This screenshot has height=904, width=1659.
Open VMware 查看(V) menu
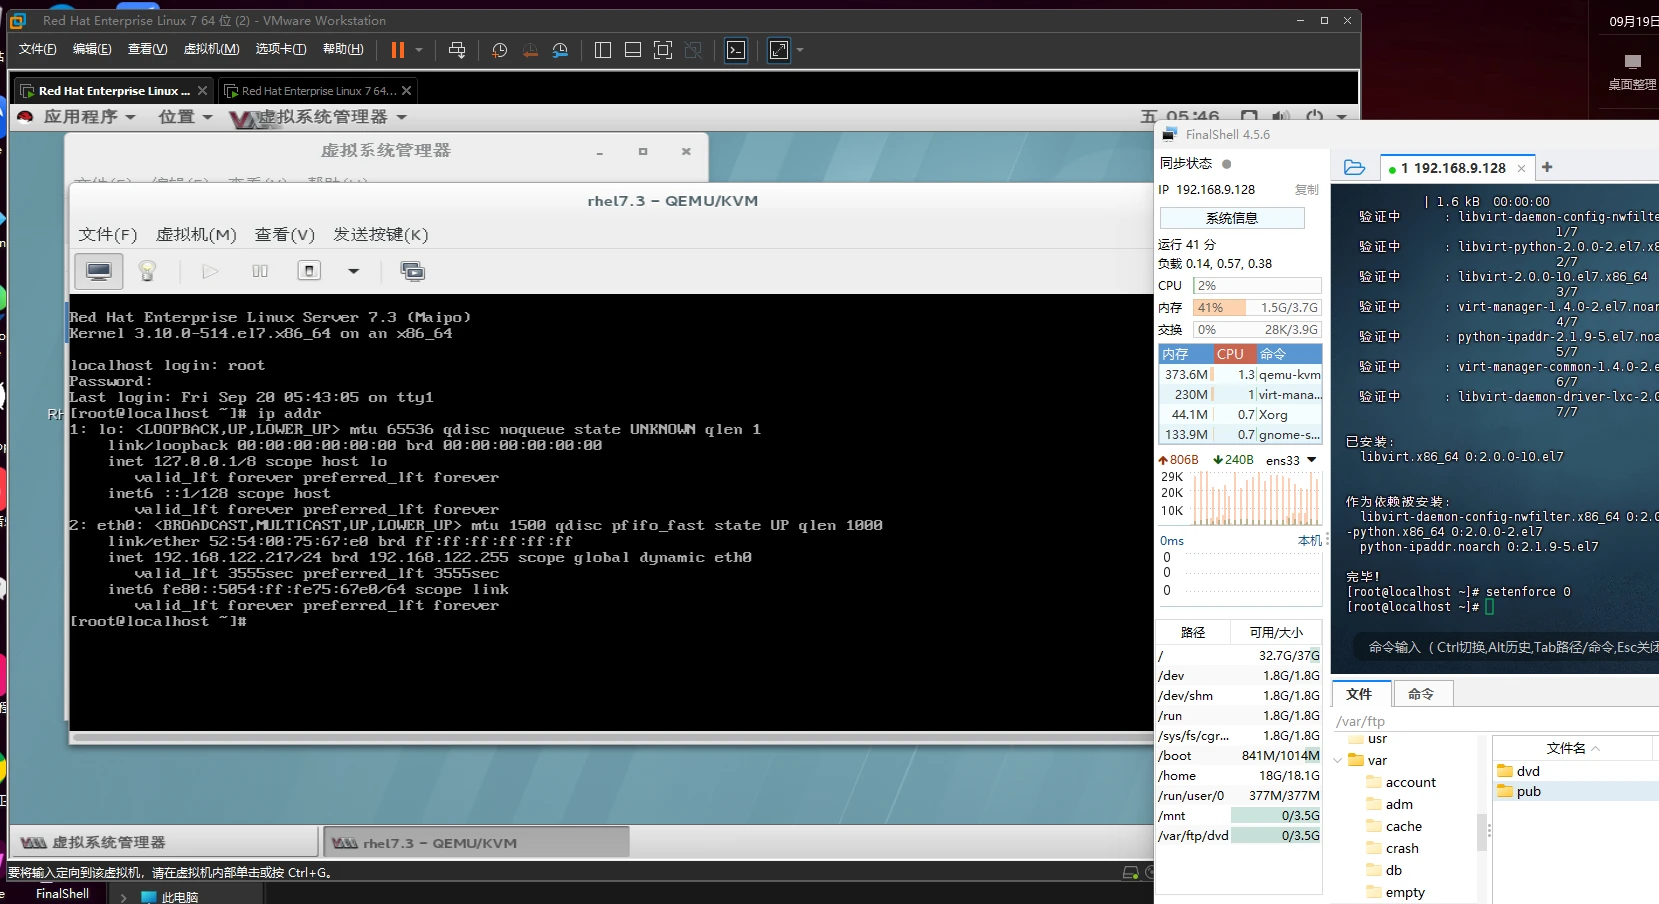pos(147,49)
